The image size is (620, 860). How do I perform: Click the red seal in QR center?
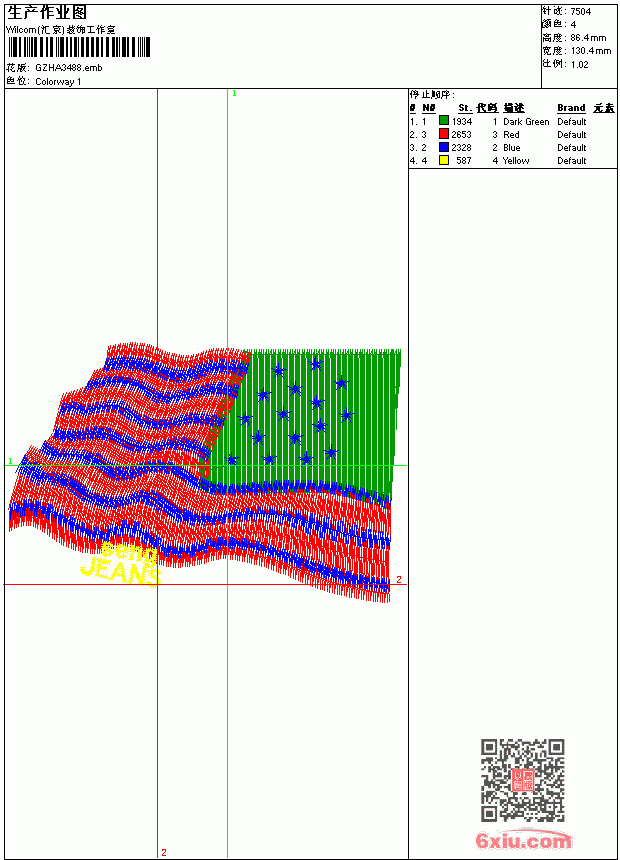point(523,780)
